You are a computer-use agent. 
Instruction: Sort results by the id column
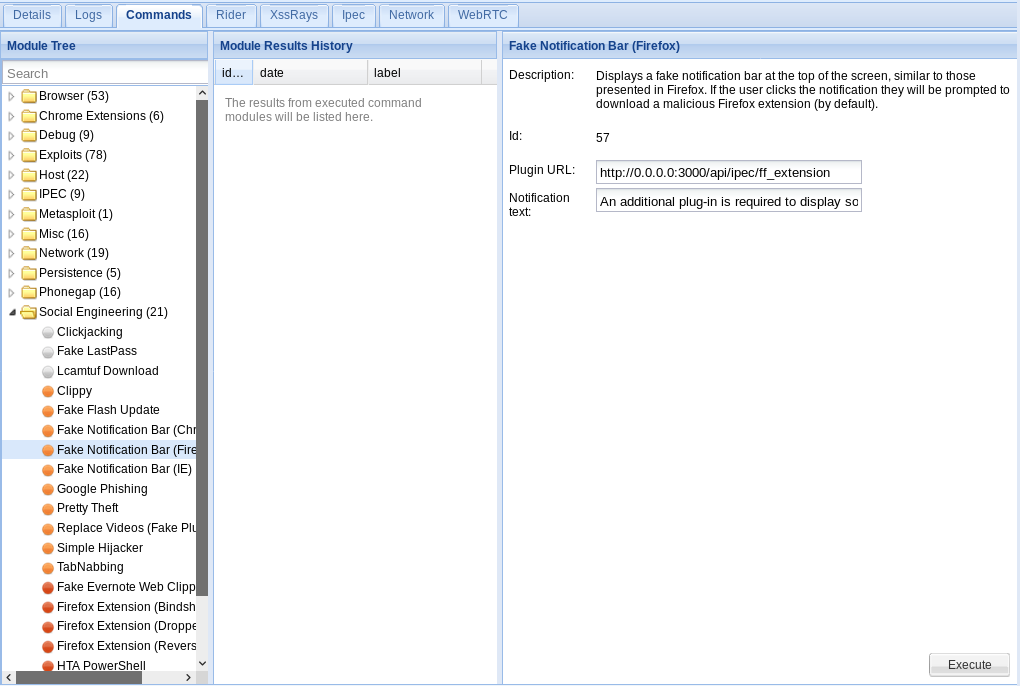[x=234, y=73]
